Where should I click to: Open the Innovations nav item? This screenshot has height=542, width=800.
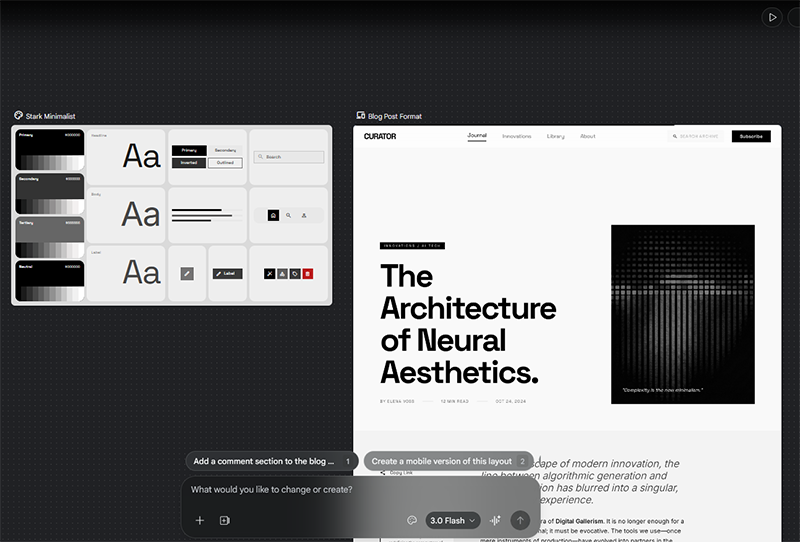tap(517, 136)
